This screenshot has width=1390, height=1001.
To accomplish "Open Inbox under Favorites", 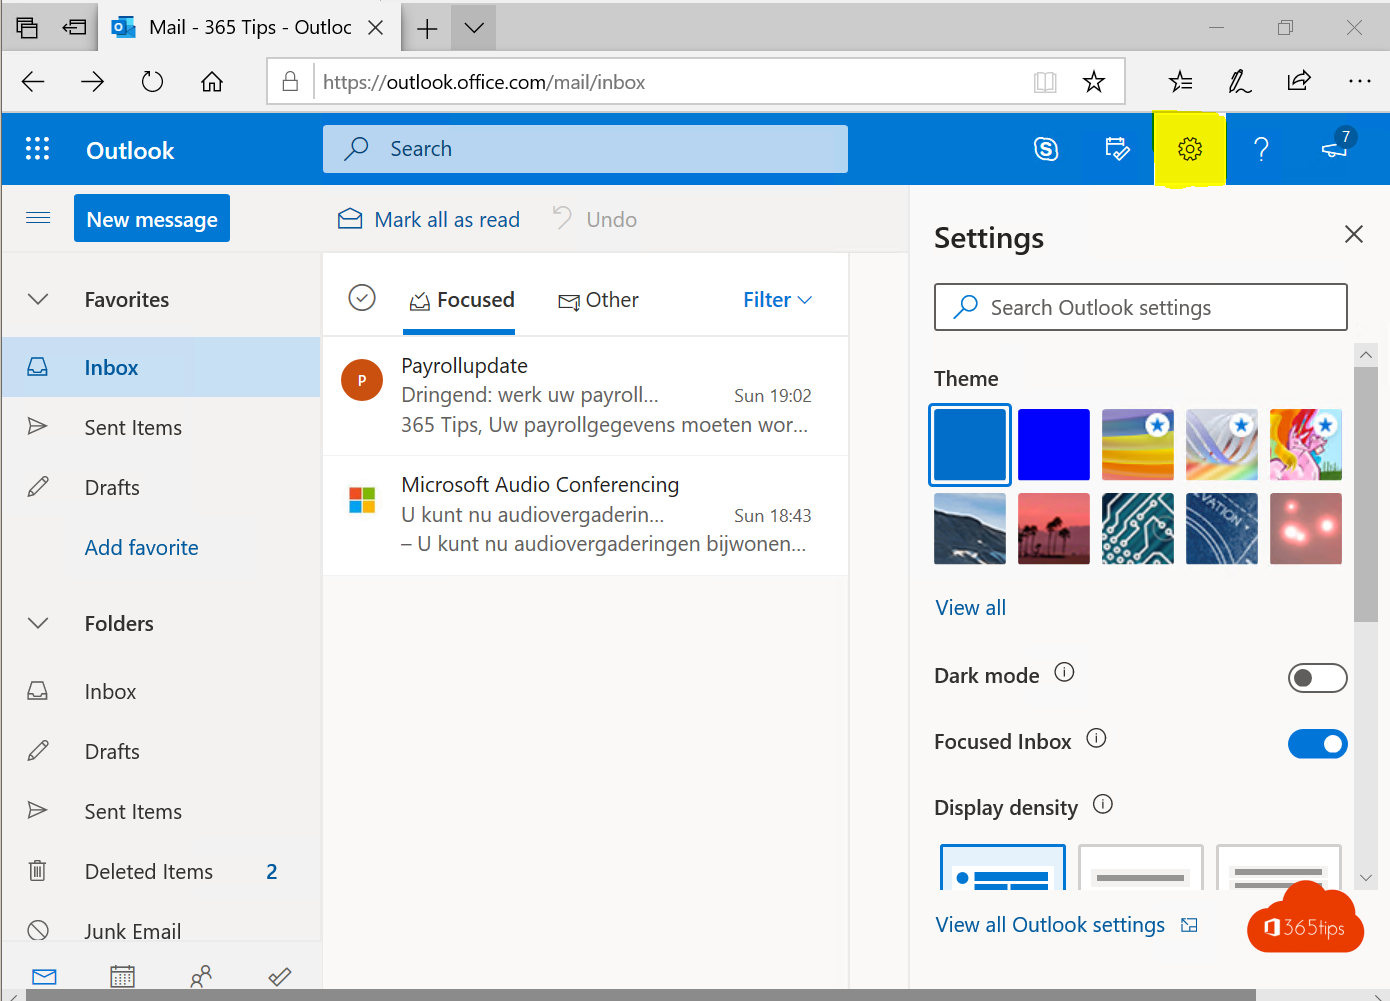I will (x=161, y=367).
